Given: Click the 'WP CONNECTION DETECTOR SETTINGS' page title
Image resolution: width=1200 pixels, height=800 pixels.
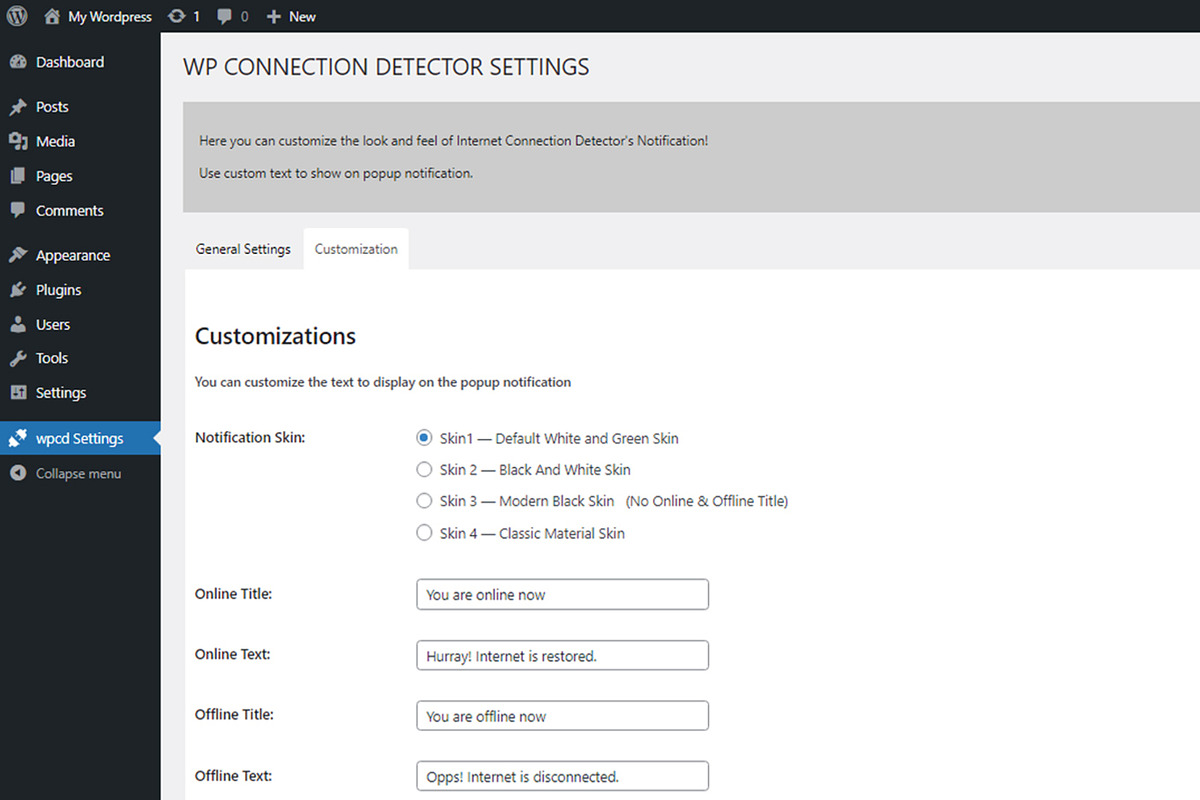Looking at the screenshot, I should coord(386,67).
